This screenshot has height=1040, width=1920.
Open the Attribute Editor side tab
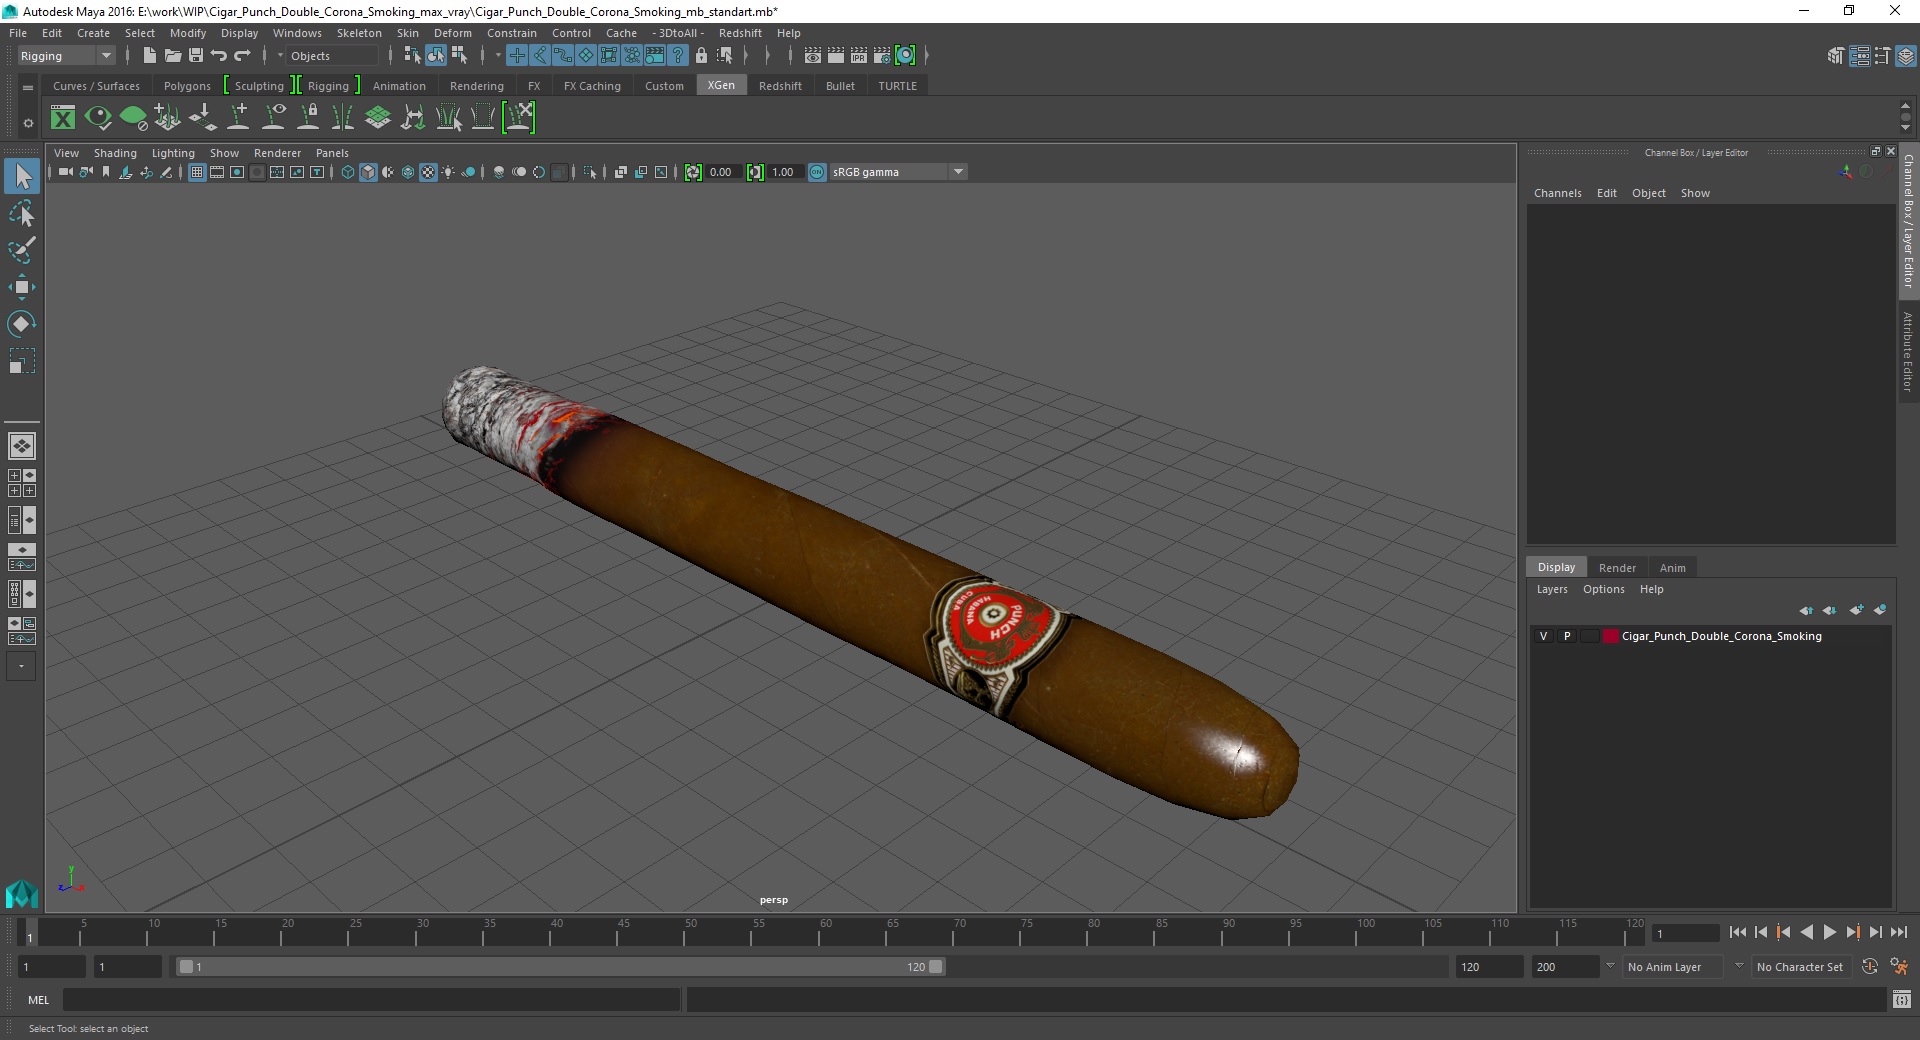(x=1908, y=351)
